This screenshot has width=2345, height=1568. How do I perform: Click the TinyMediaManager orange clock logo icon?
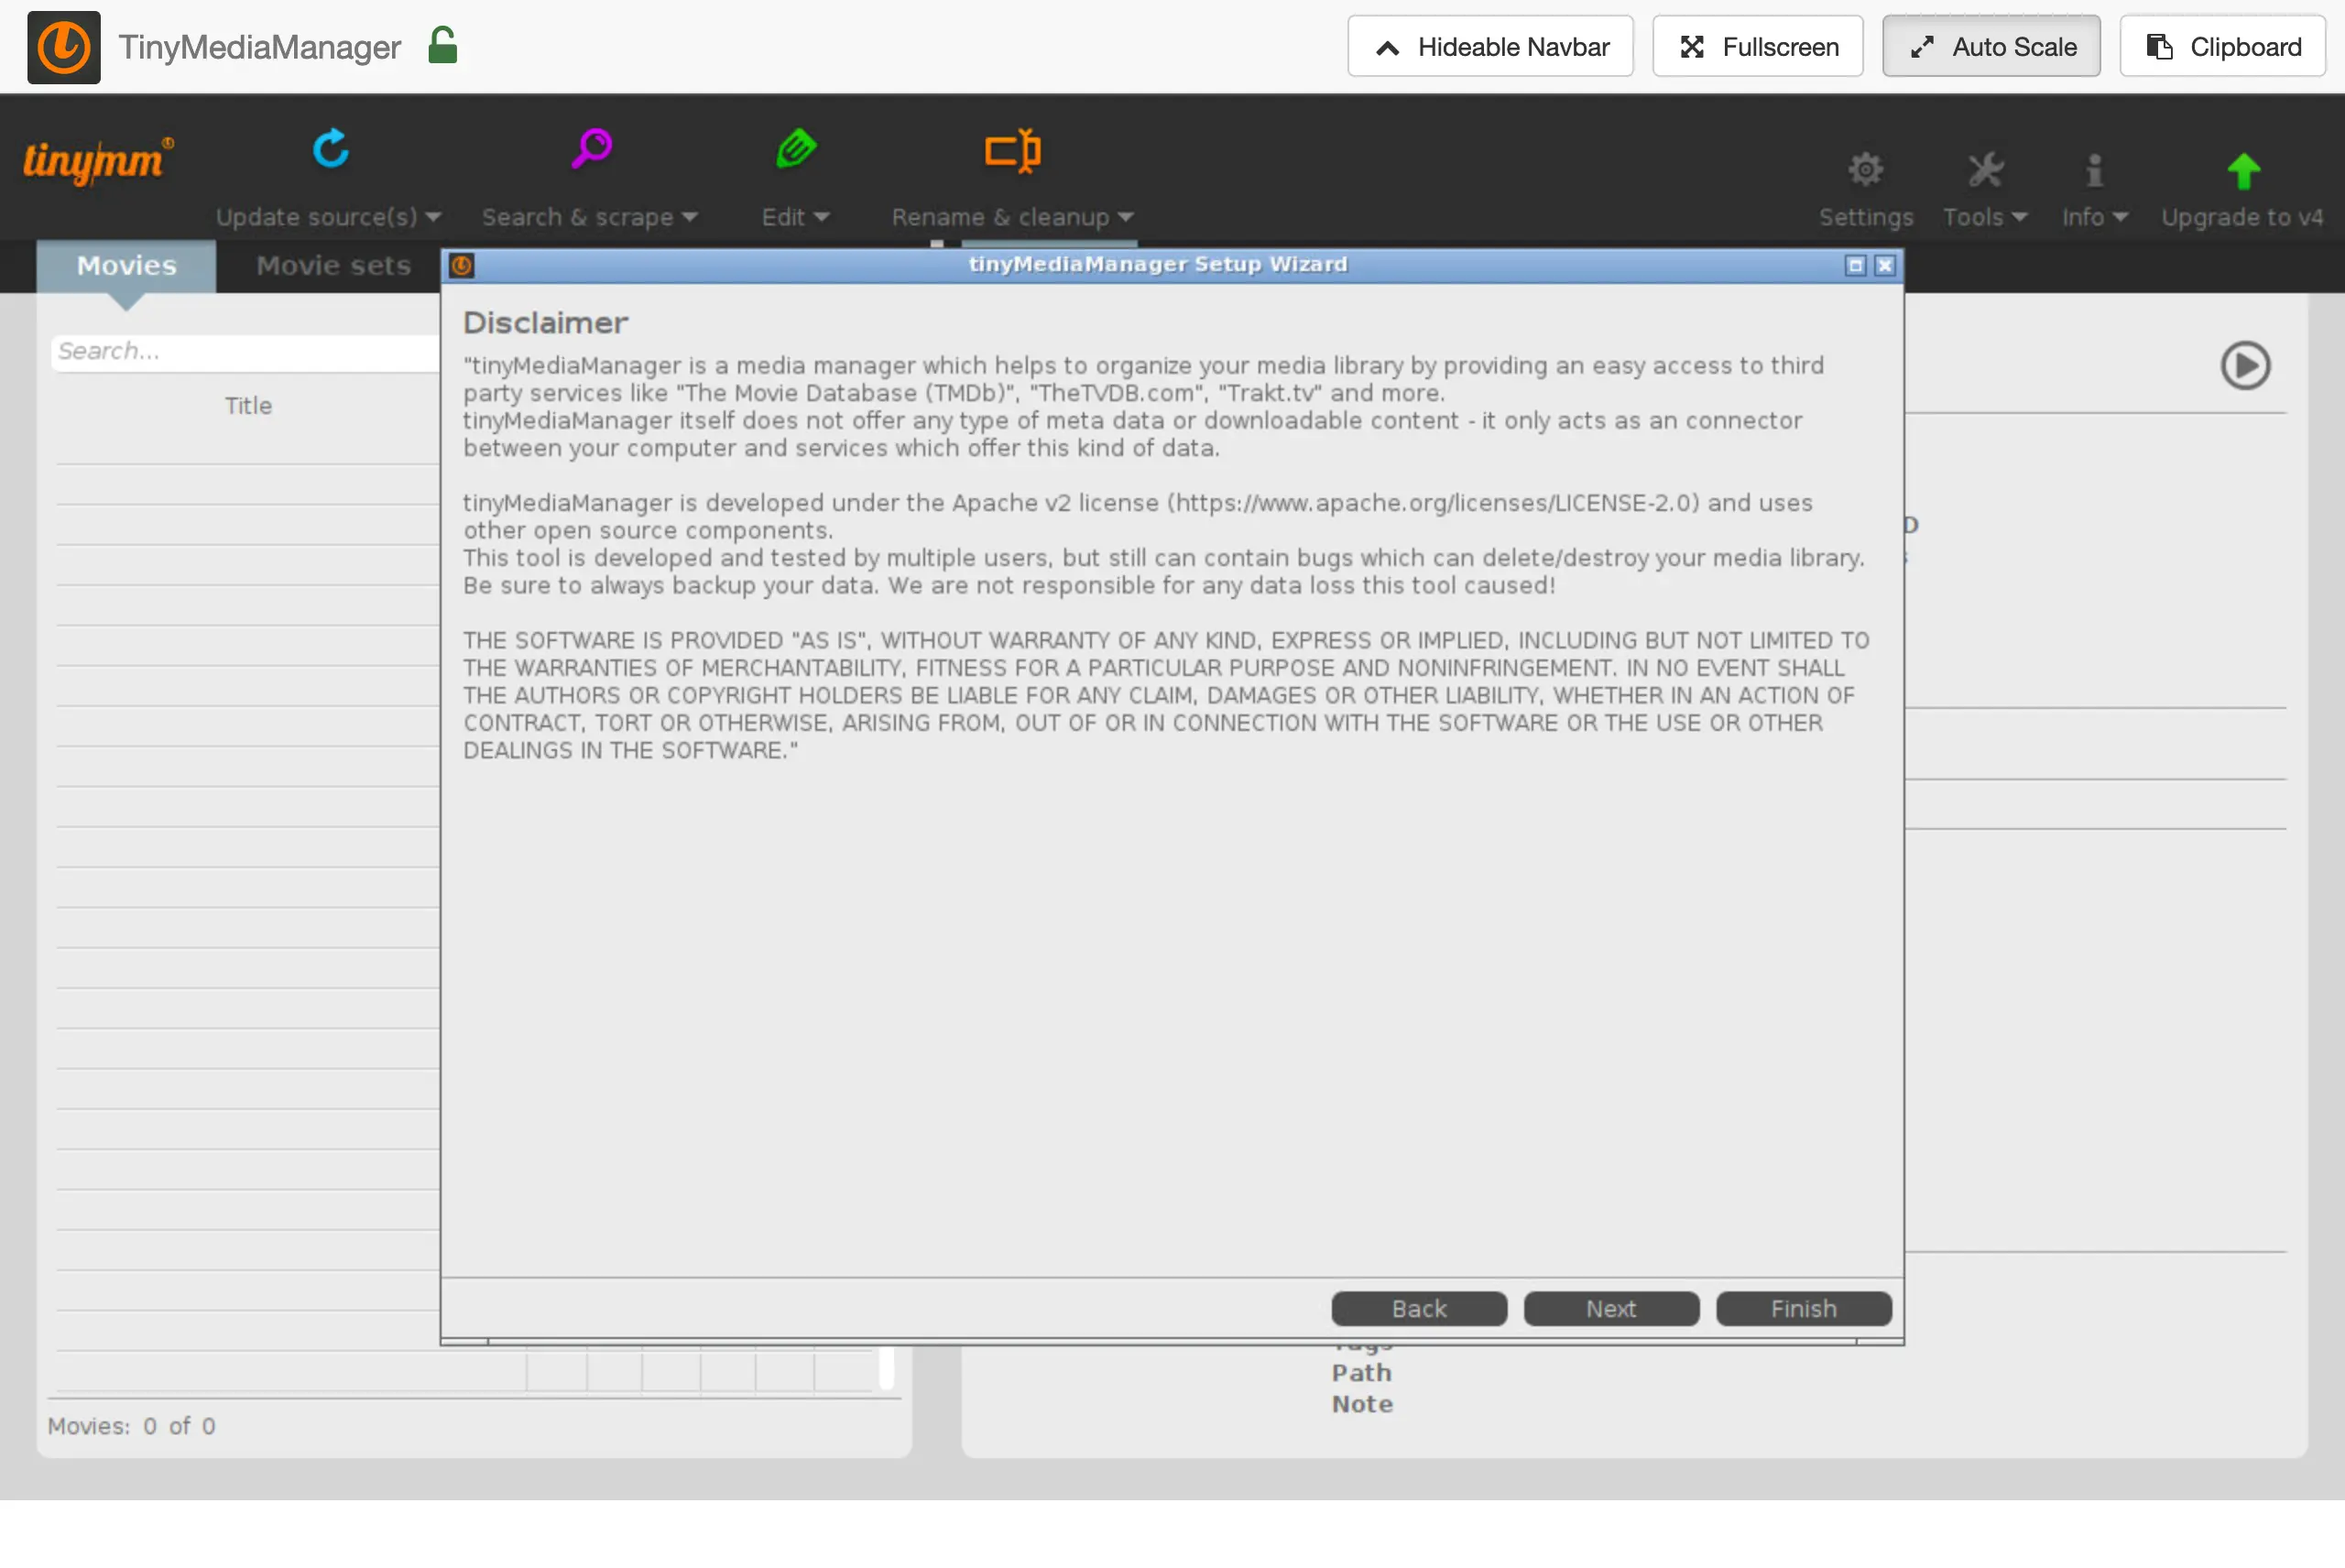[x=63, y=47]
